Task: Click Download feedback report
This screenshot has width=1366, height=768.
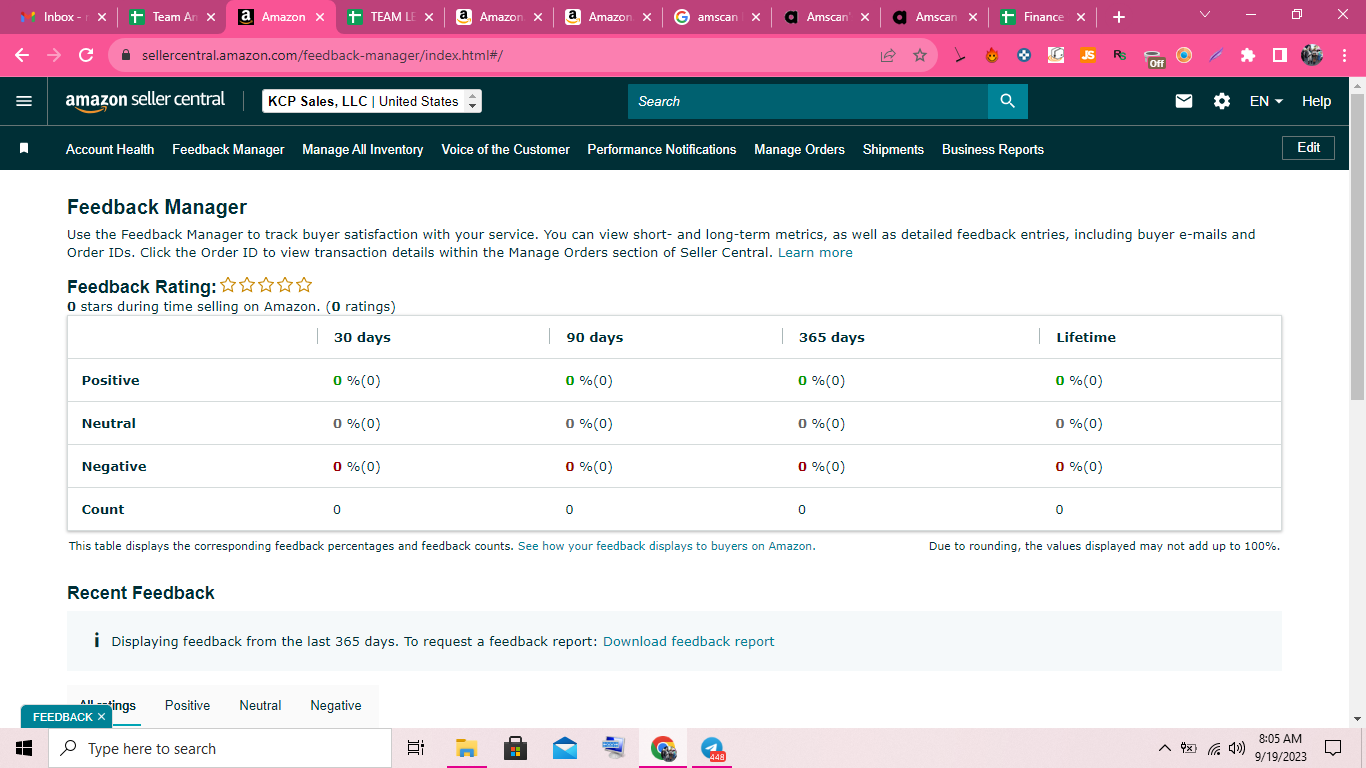Action: click(688, 641)
